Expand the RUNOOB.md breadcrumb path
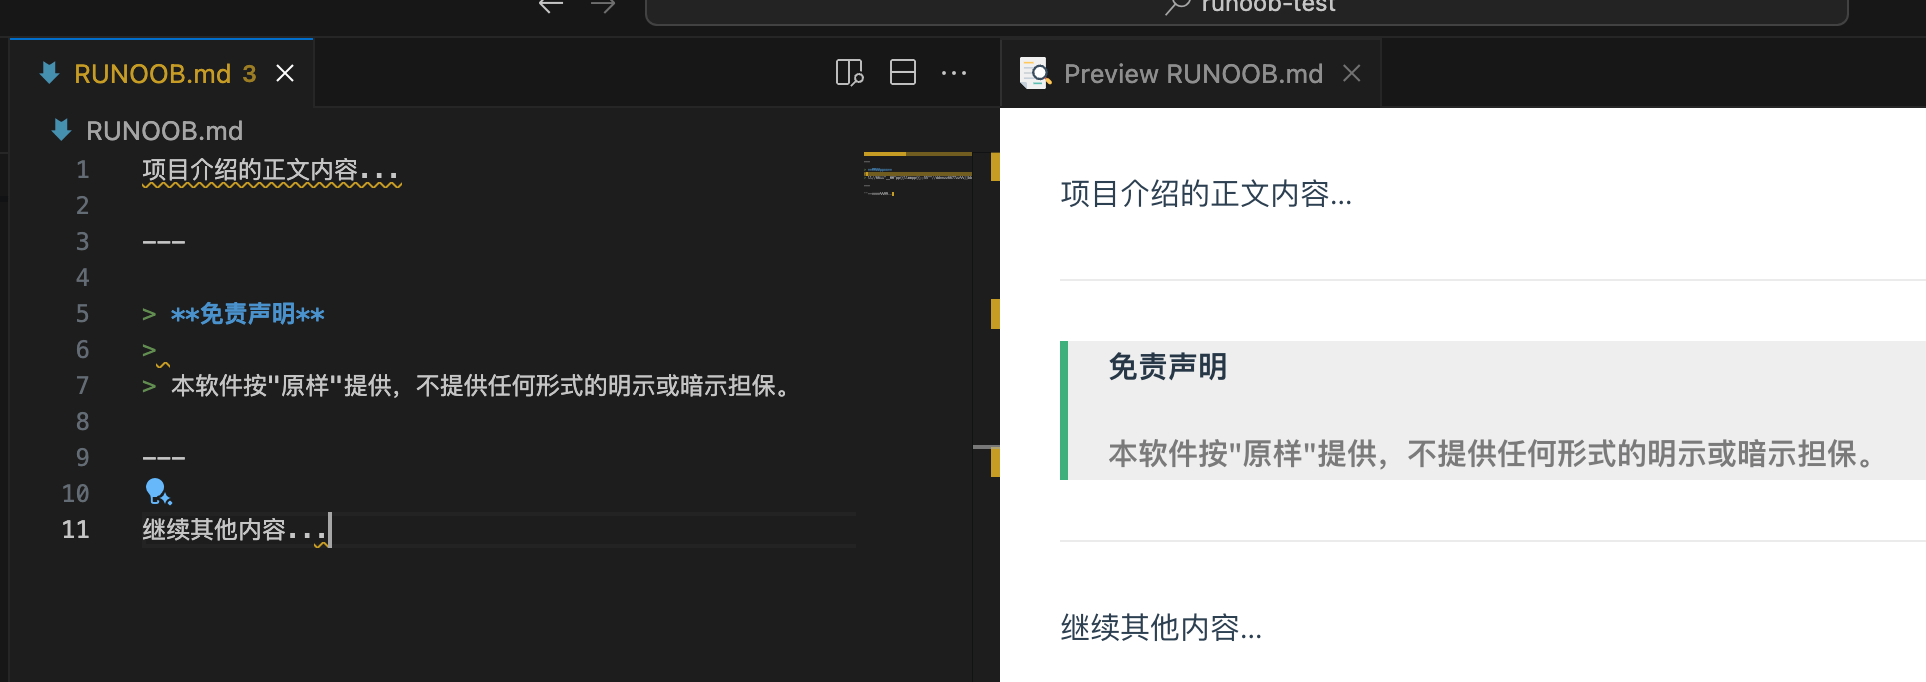The height and width of the screenshot is (682, 1926). (x=164, y=131)
